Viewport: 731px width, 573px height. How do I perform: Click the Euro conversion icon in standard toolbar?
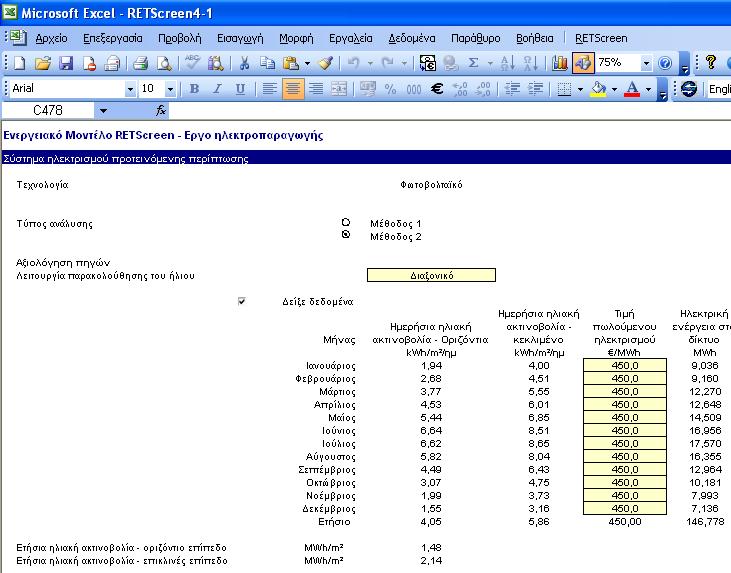pyautogui.click(x=427, y=63)
